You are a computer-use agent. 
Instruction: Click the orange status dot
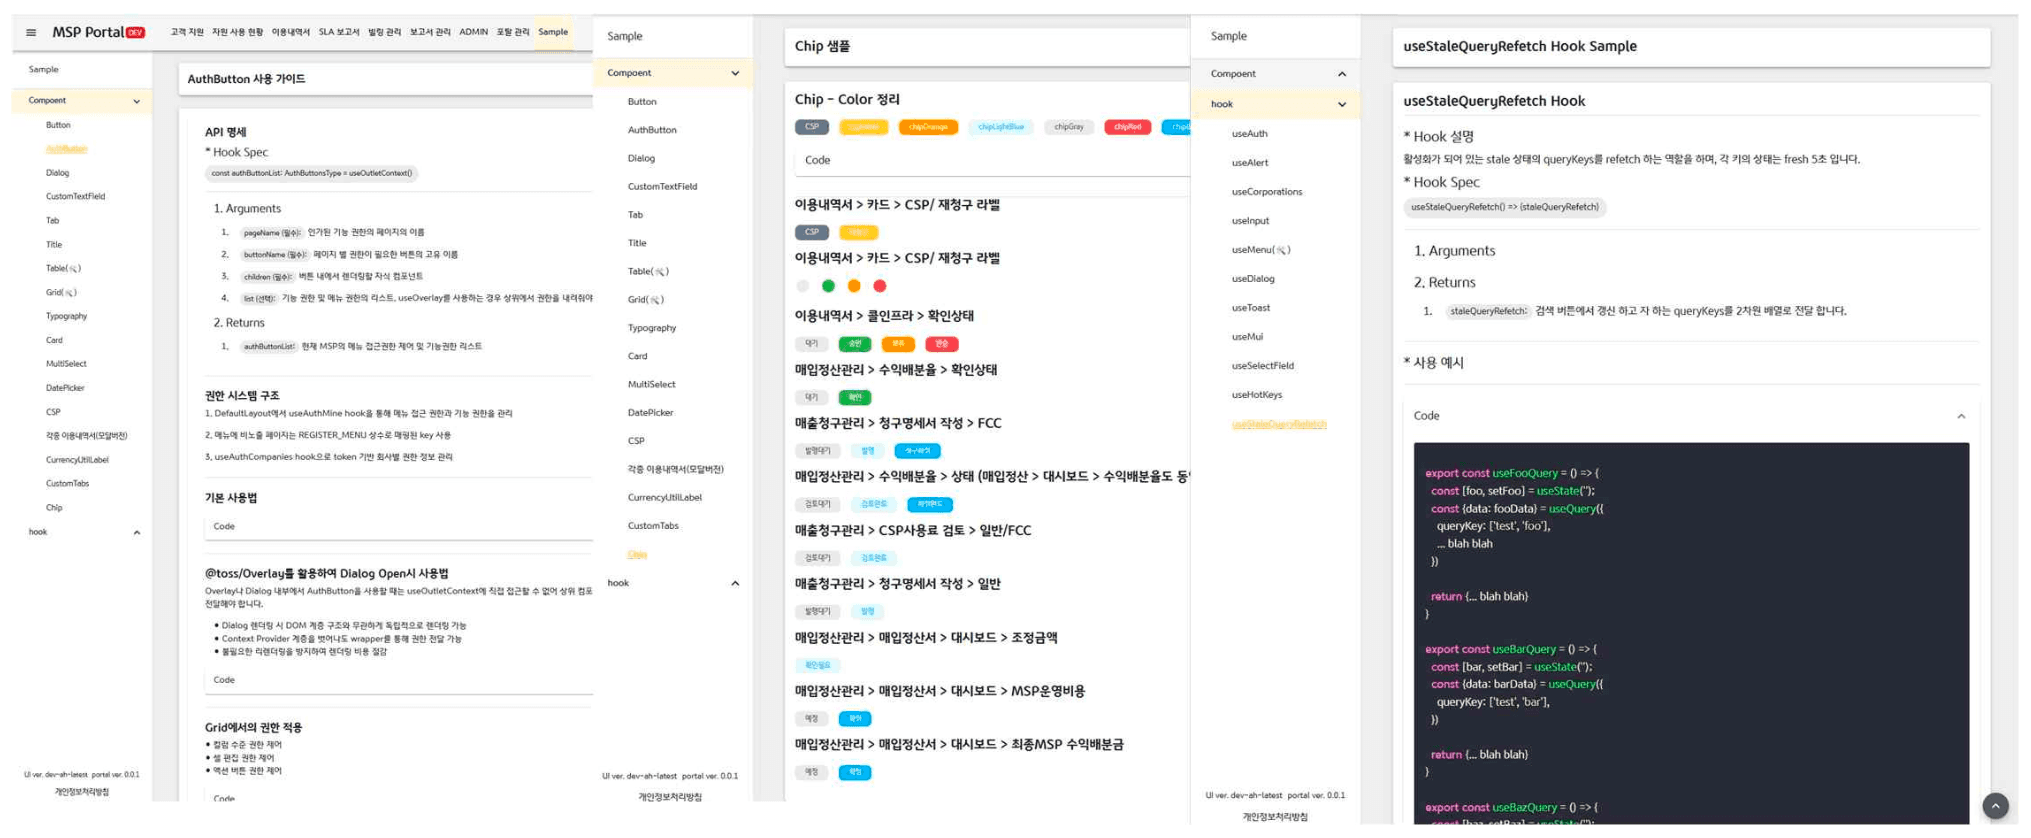854,286
